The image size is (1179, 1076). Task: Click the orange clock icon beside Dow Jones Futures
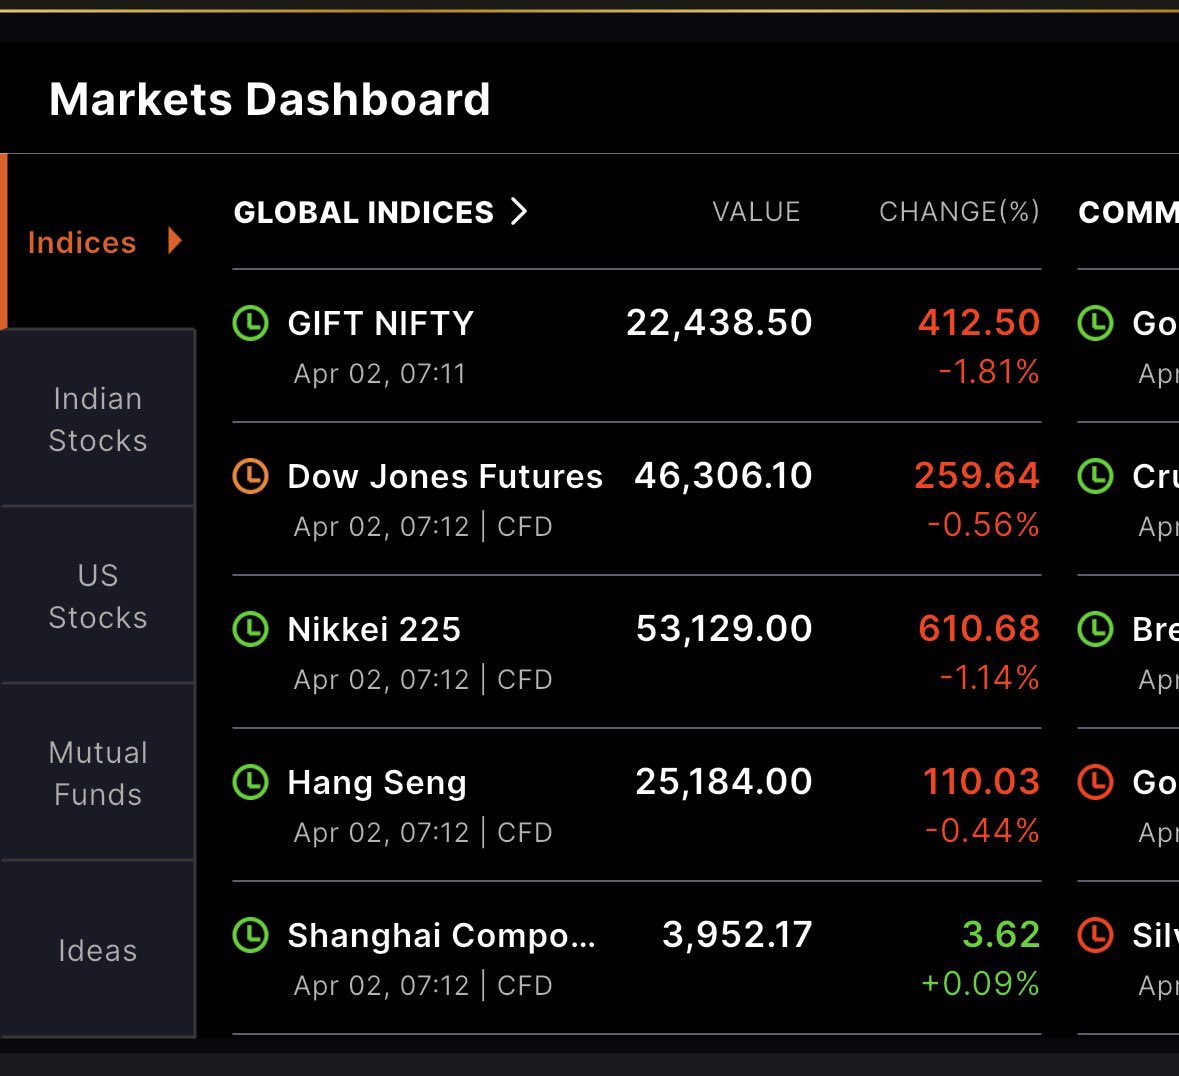coord(250,476)
